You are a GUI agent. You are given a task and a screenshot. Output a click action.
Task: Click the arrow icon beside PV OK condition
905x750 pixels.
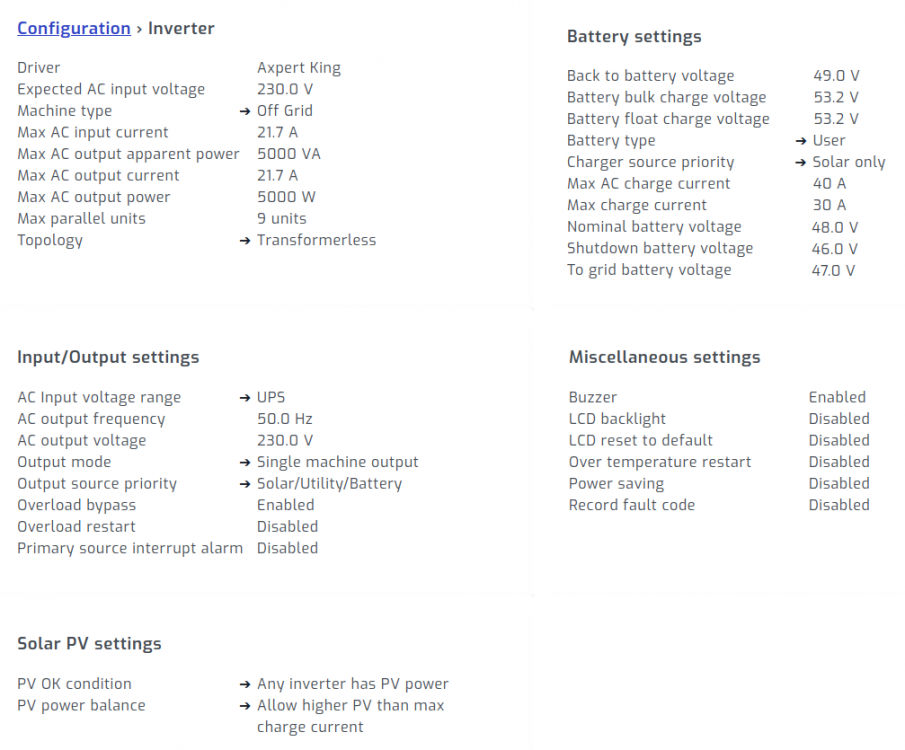245,684
